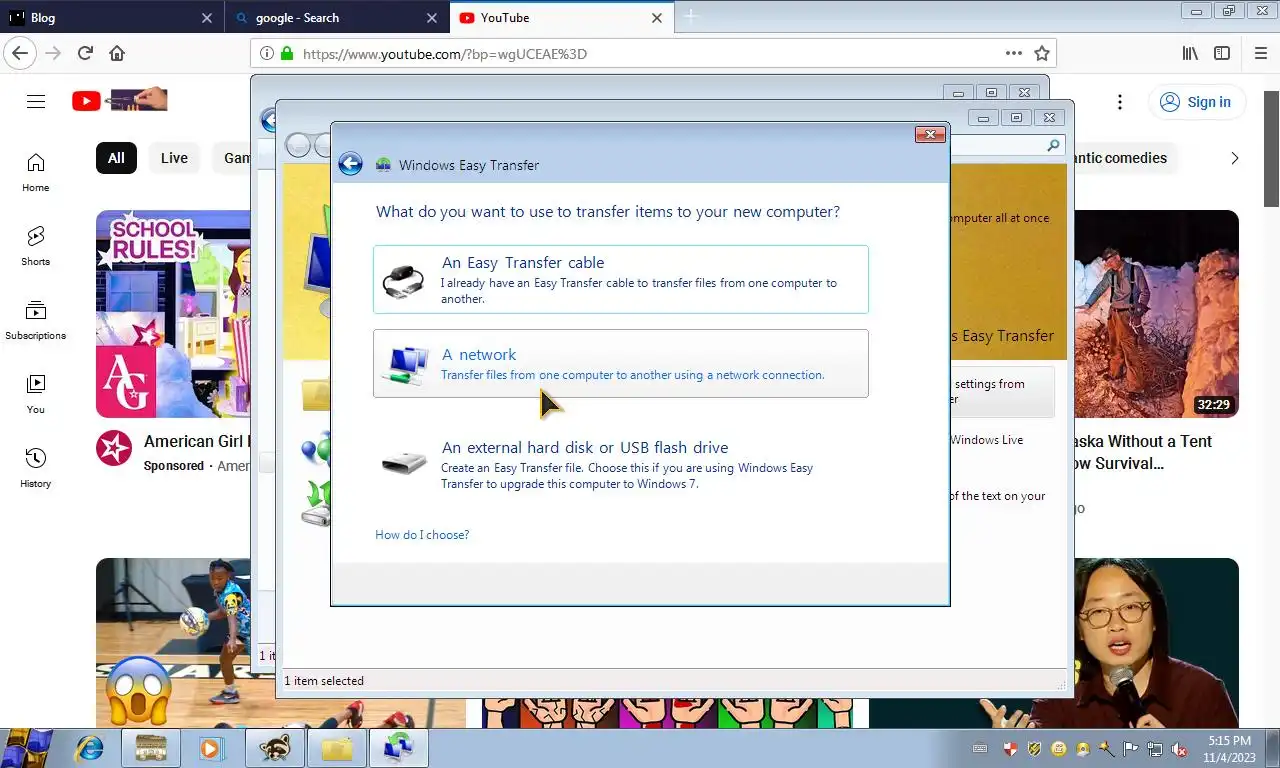Click the American Girl channel avatar
This screenshot has width=1280, height=768.
click(x=114, y=448)
